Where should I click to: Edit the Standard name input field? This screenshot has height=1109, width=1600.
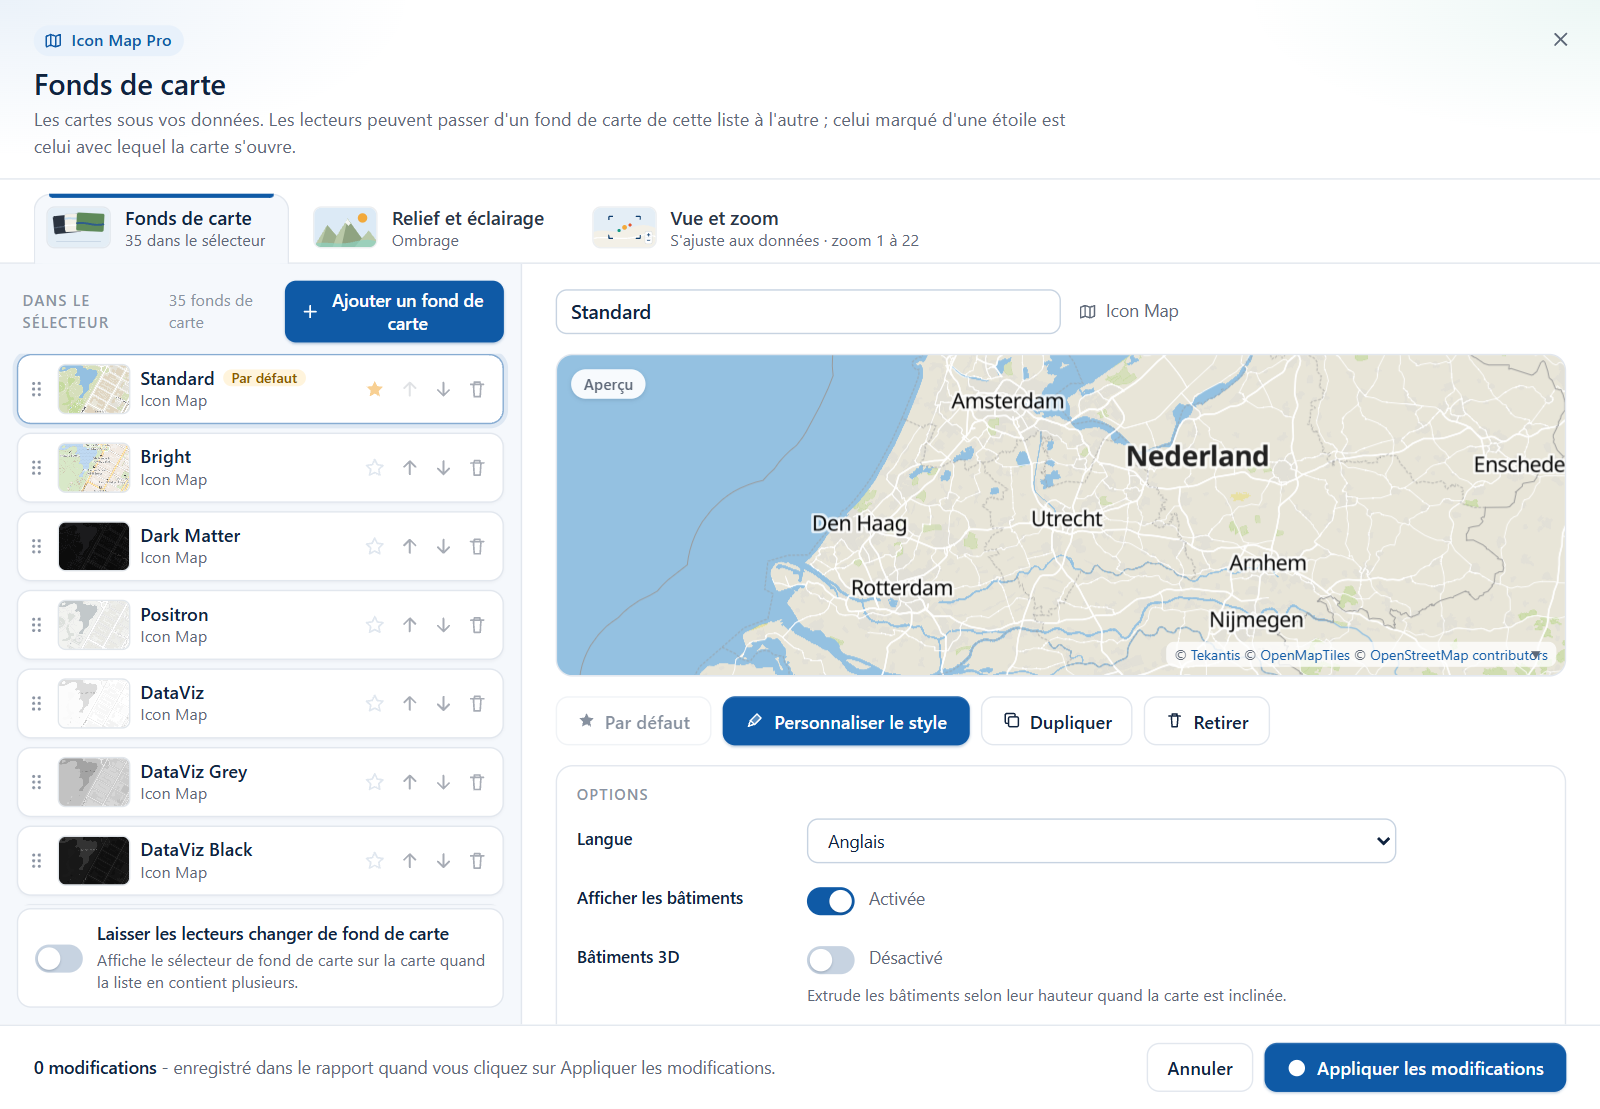808,312
